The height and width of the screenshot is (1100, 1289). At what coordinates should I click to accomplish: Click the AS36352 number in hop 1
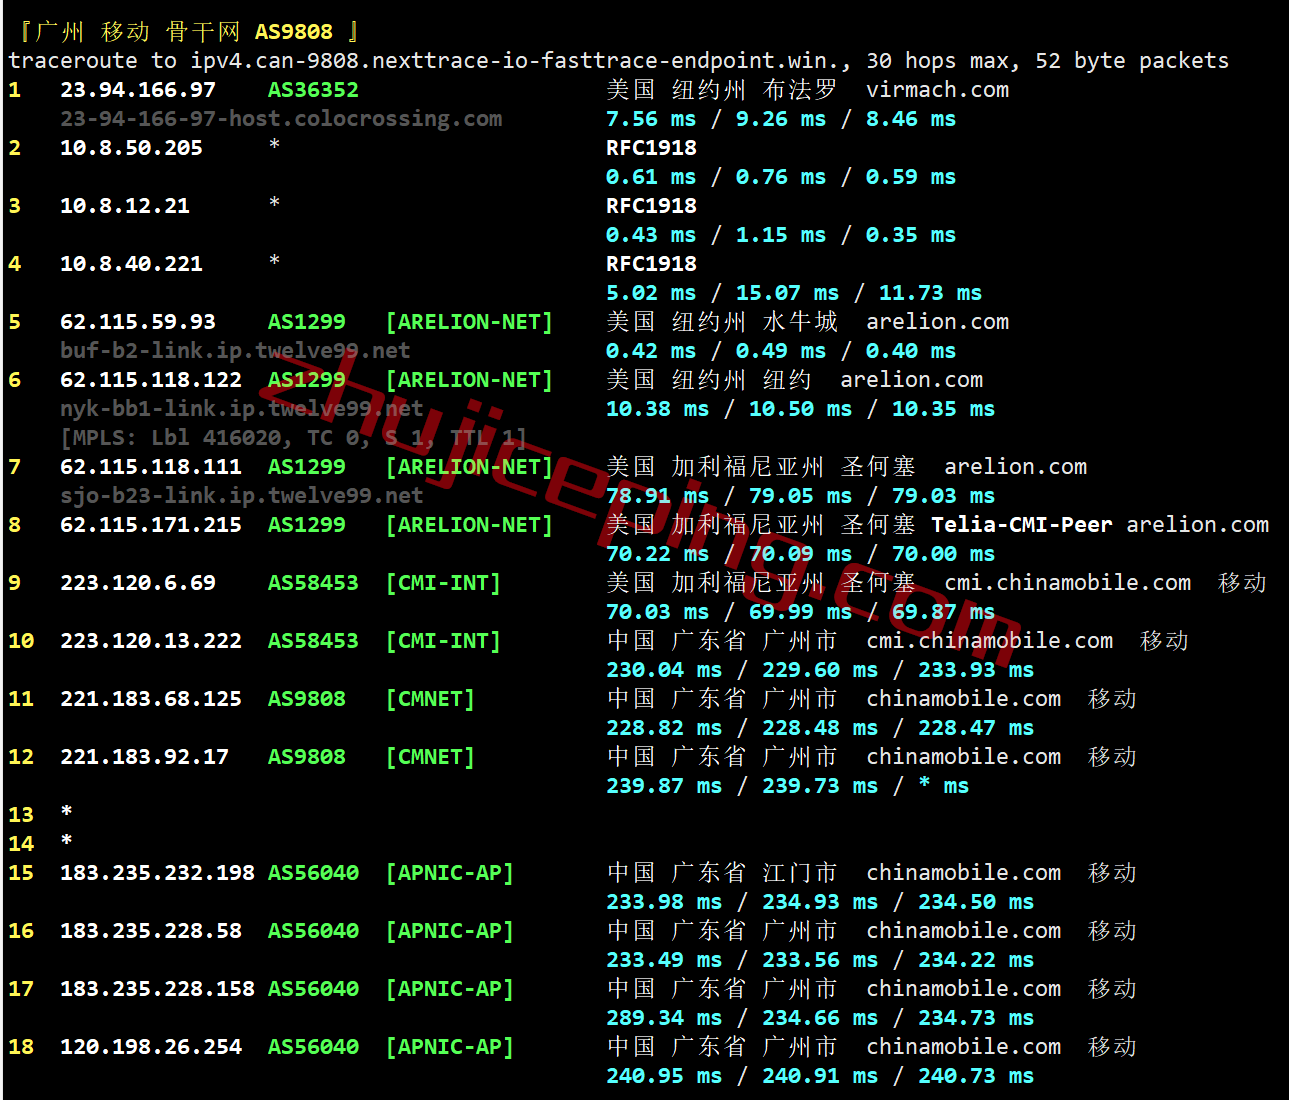point(313,90)
